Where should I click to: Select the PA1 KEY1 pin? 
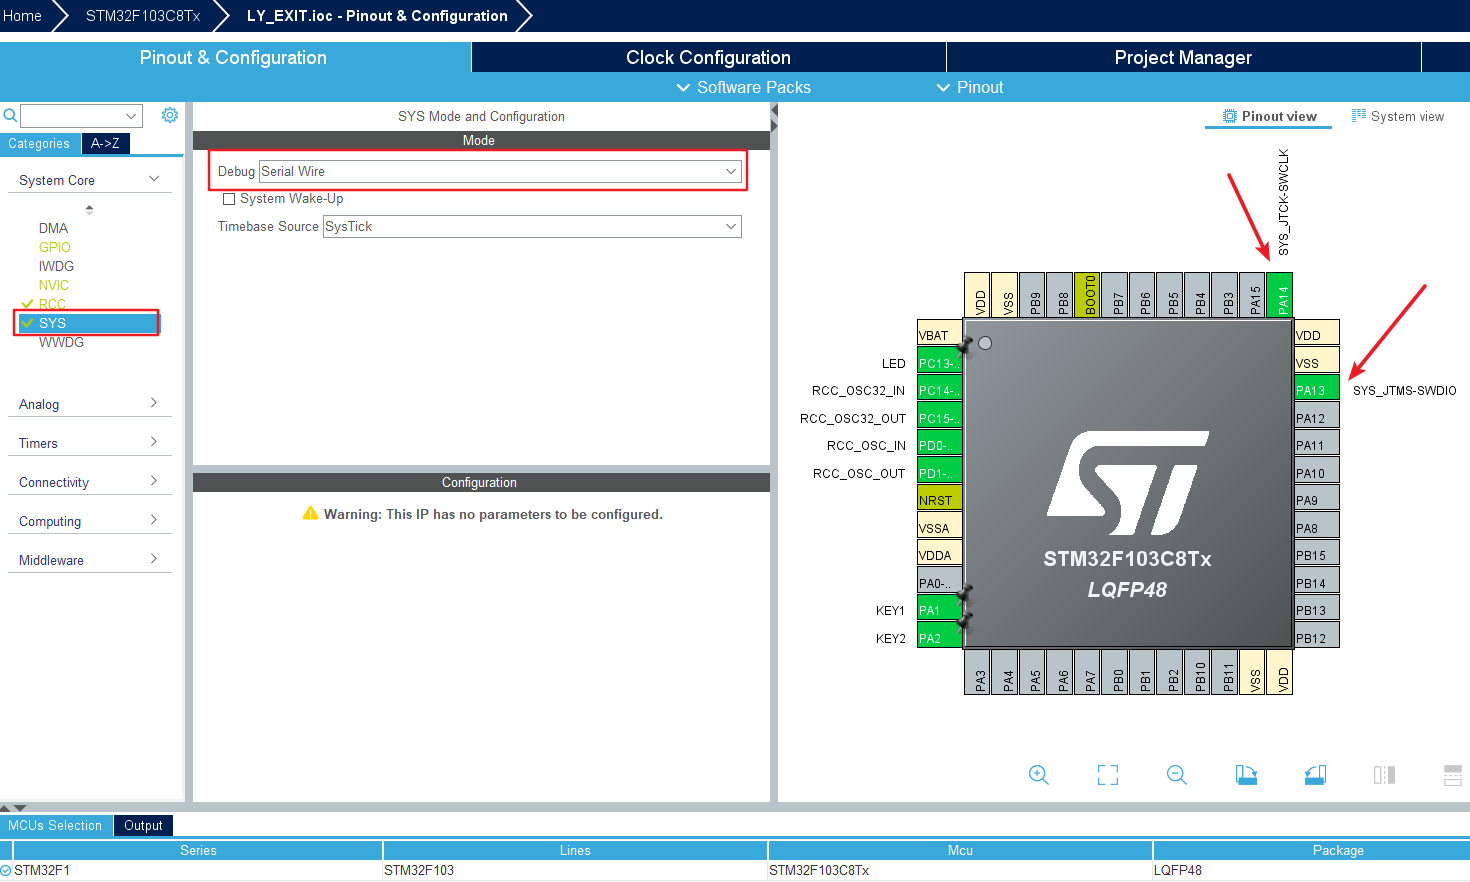[939, 610]
